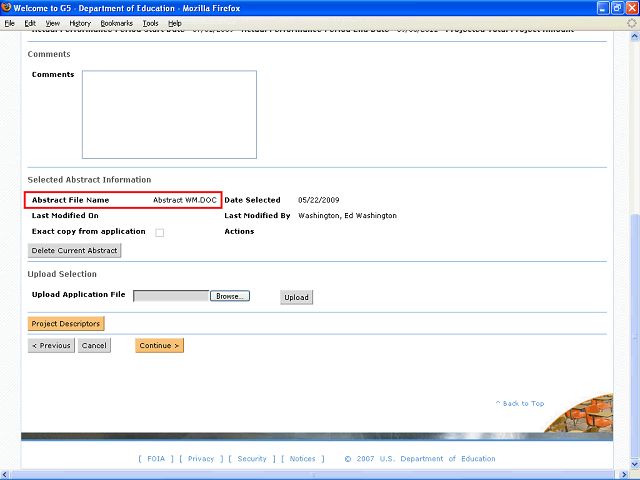Close the Firefox window
The height and width of the screenshot is (480, 640).
[x=632, y=8]
